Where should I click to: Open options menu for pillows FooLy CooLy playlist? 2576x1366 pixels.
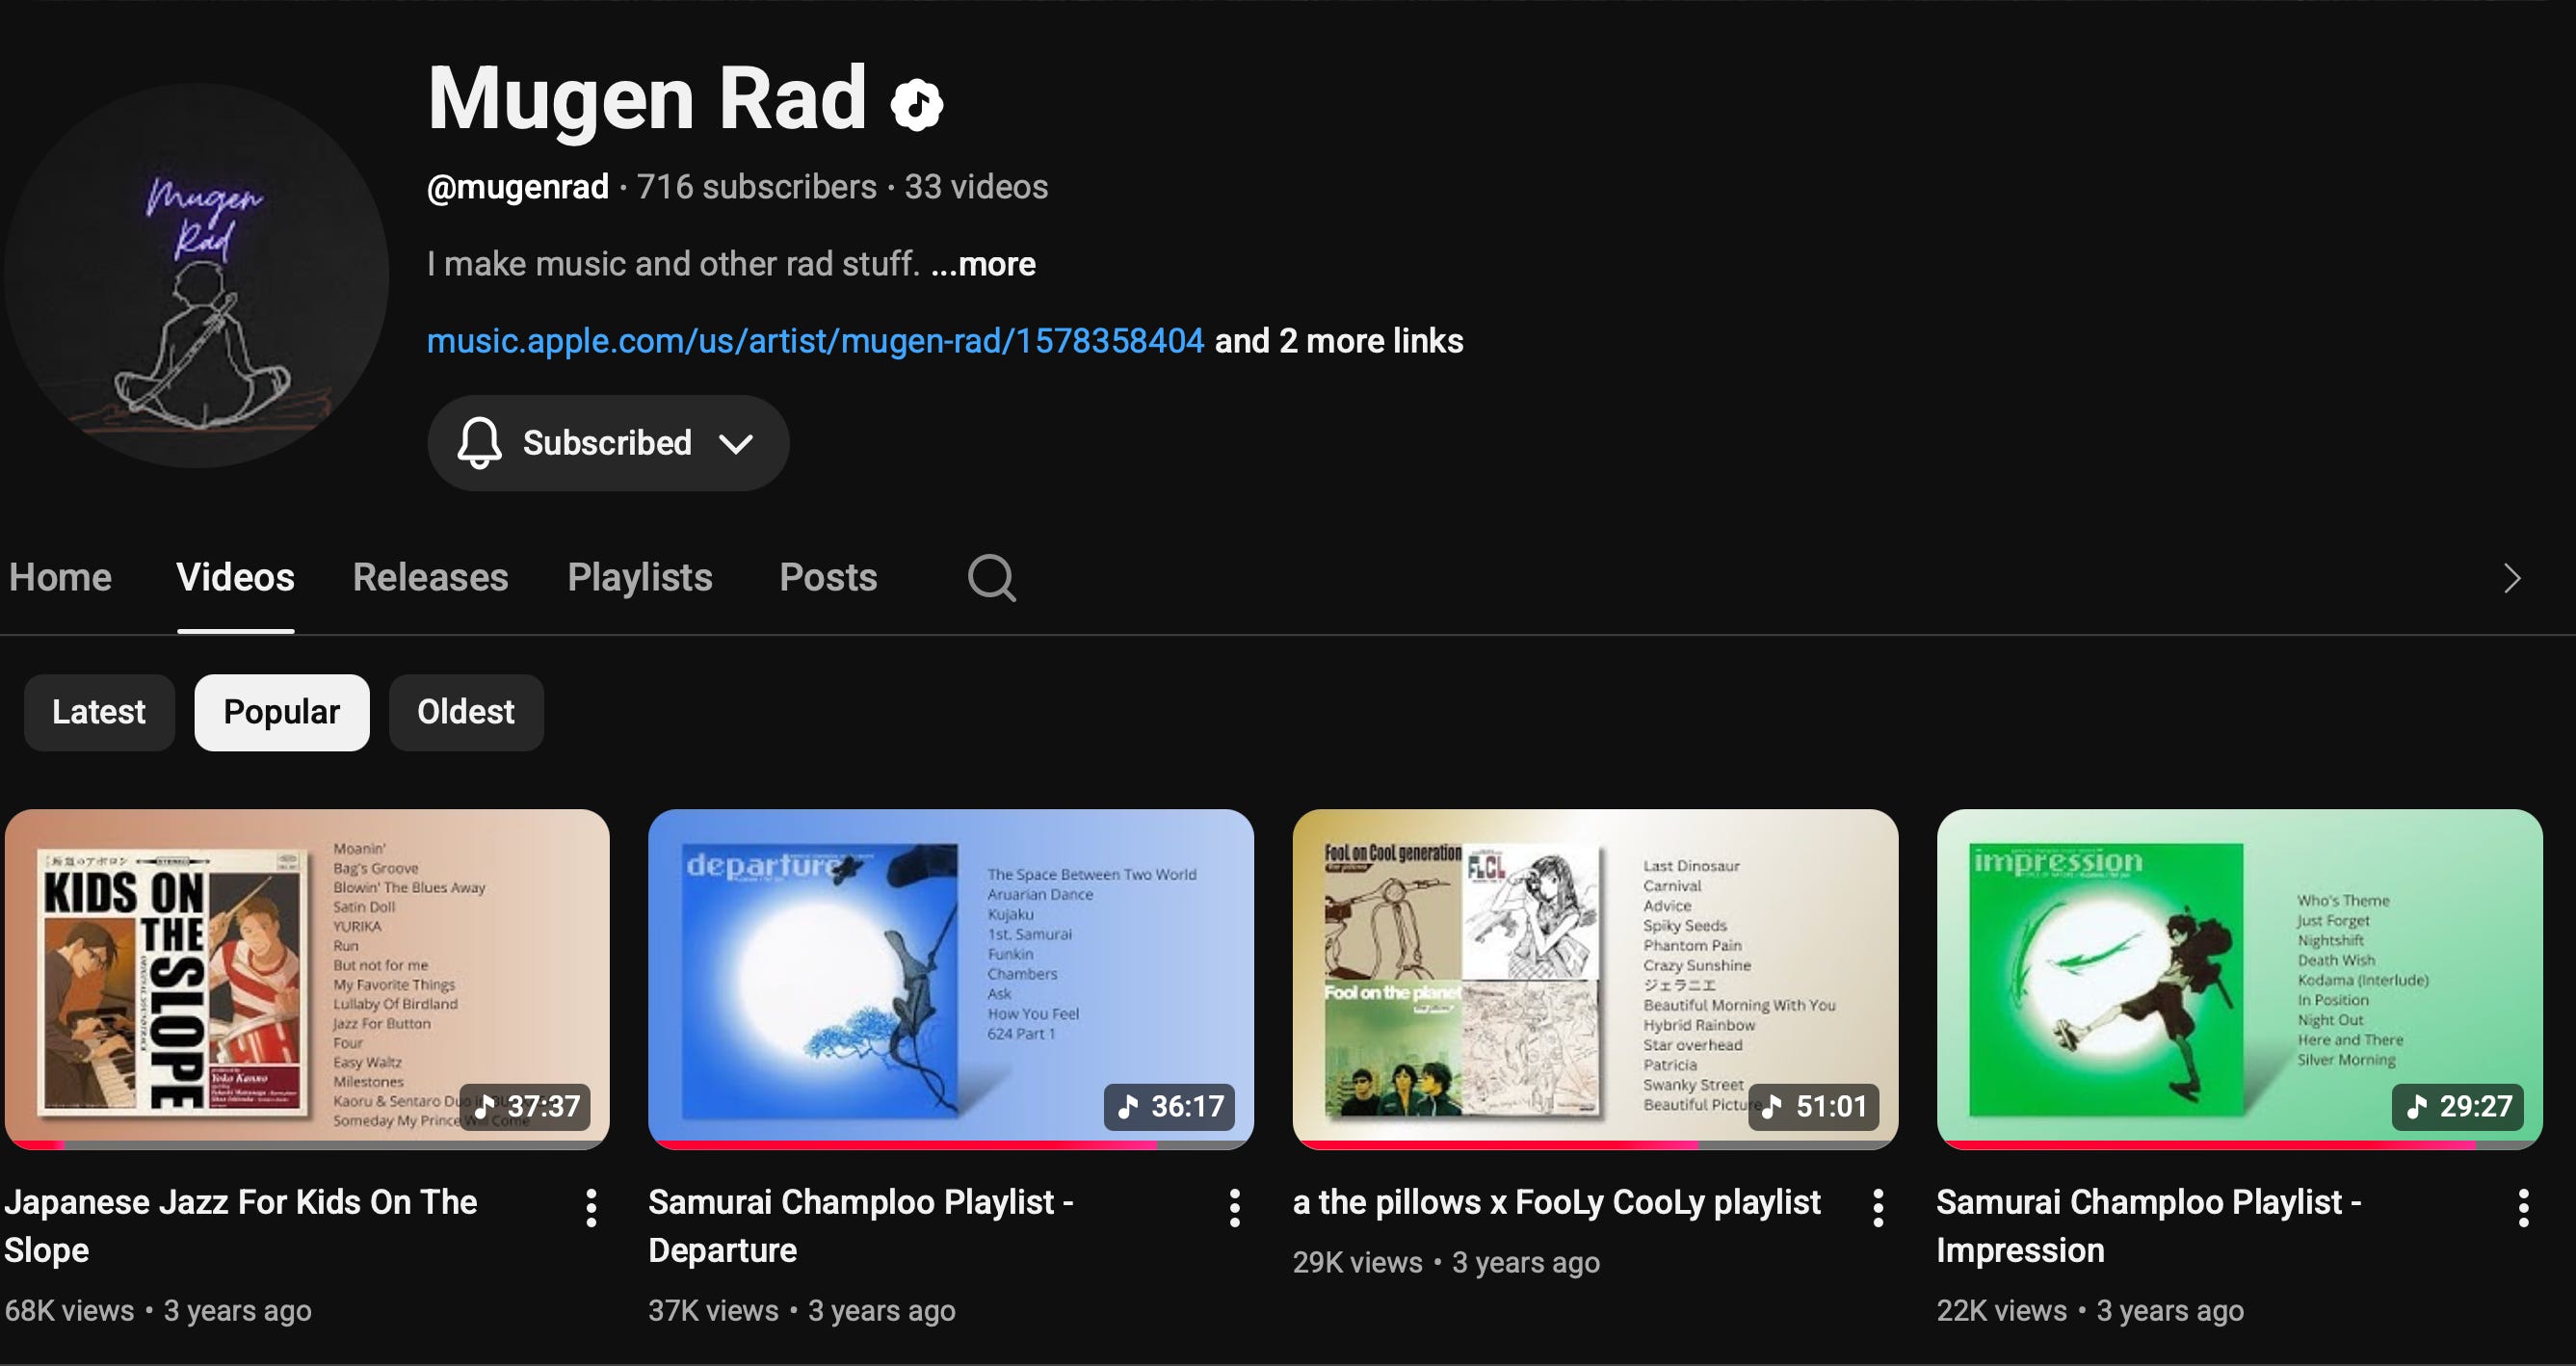click(x=1878, y=1208)
